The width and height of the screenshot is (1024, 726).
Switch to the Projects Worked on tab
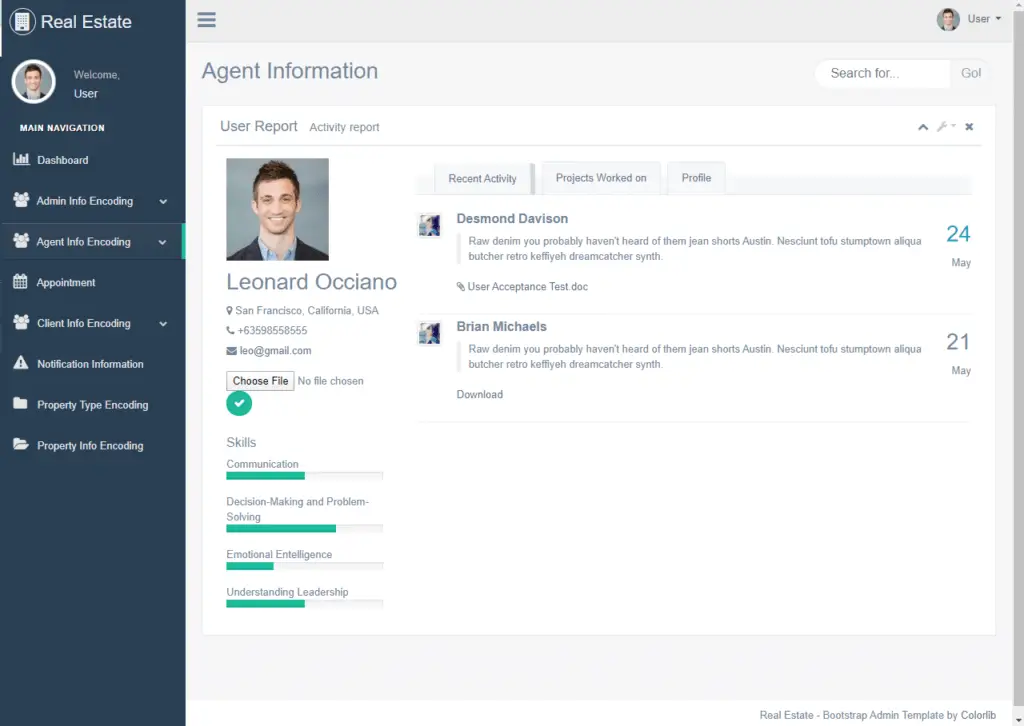[x=600, y=177]
